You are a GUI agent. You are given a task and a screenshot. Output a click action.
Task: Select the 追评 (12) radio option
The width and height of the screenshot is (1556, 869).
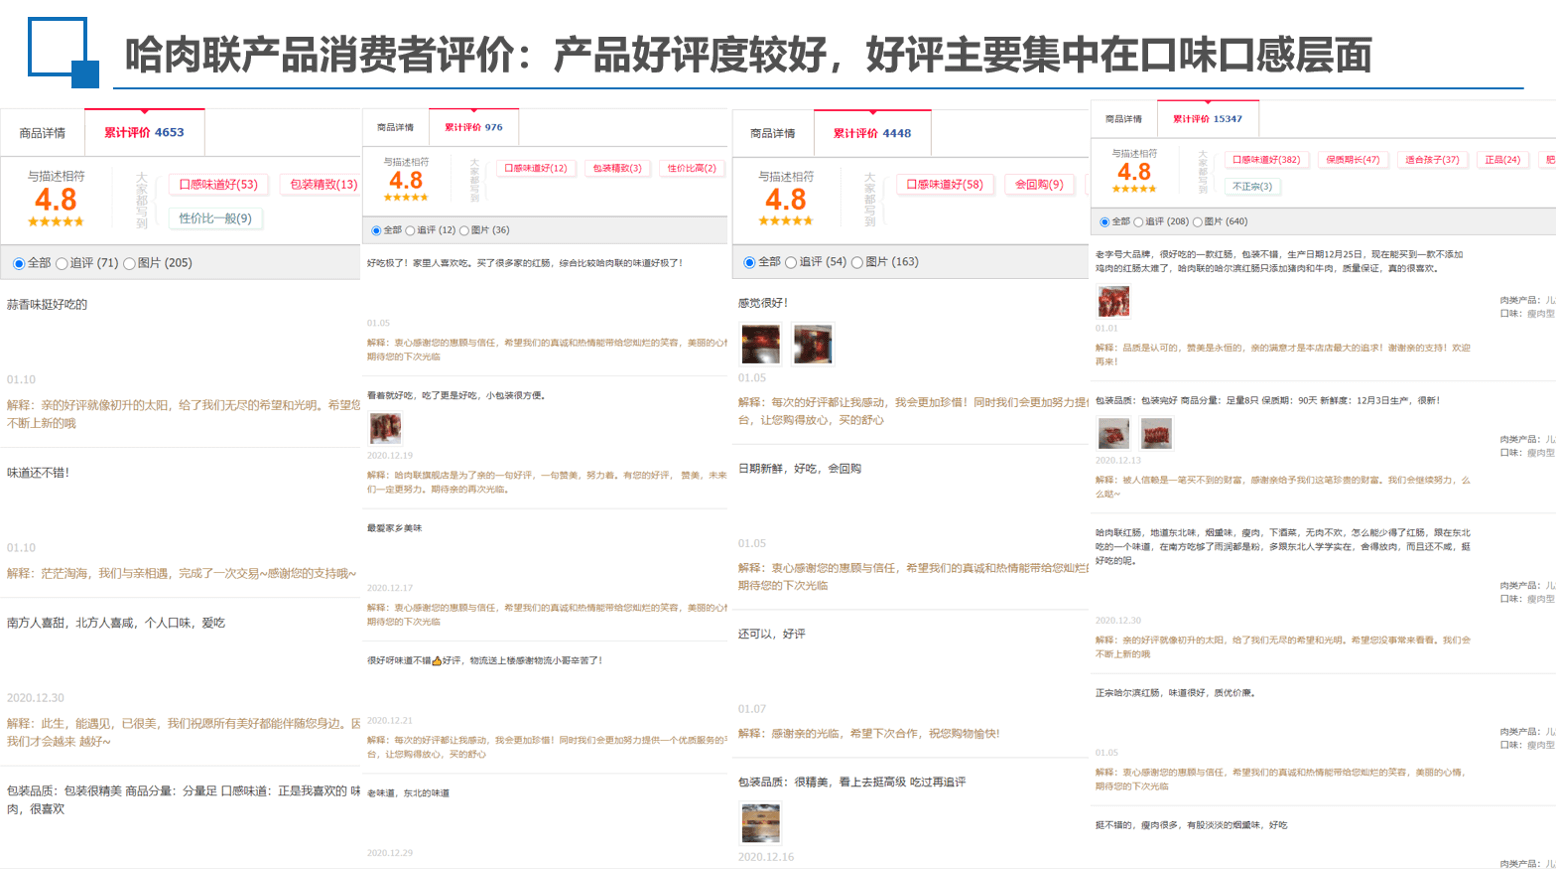click(410, 231)
